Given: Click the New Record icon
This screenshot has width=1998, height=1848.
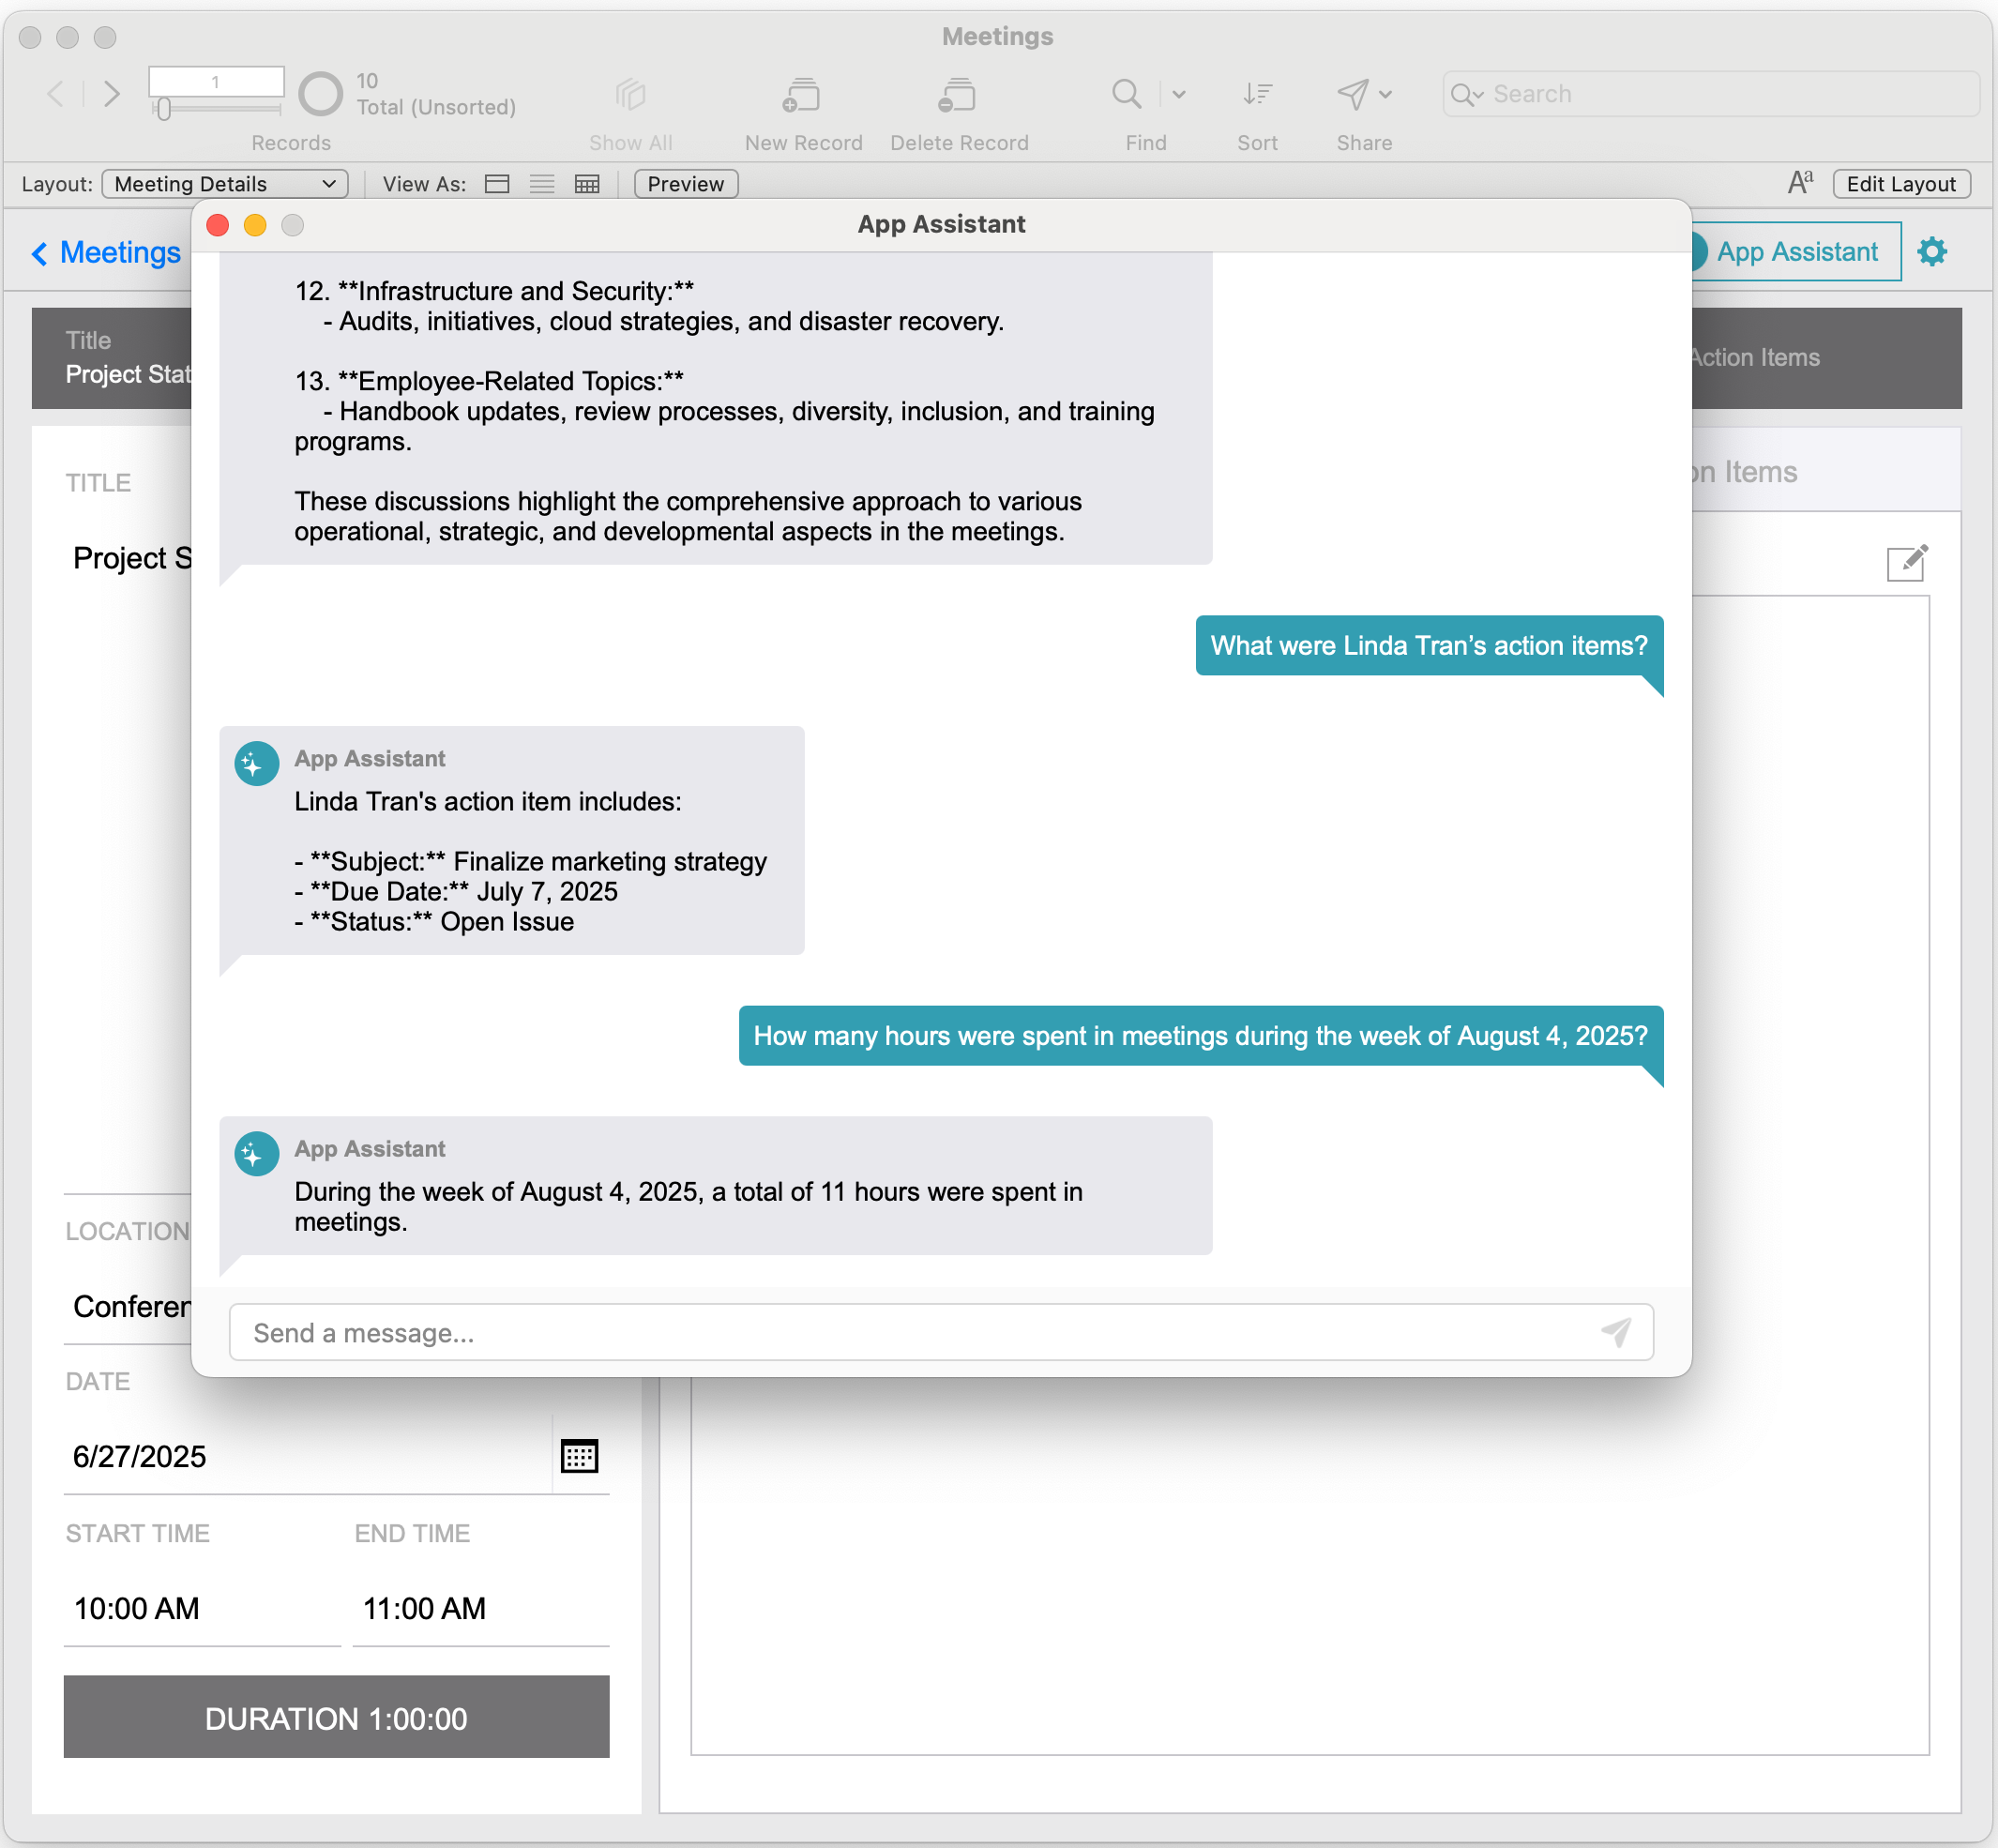Looking at the screenshot, I should pos(801,95).
